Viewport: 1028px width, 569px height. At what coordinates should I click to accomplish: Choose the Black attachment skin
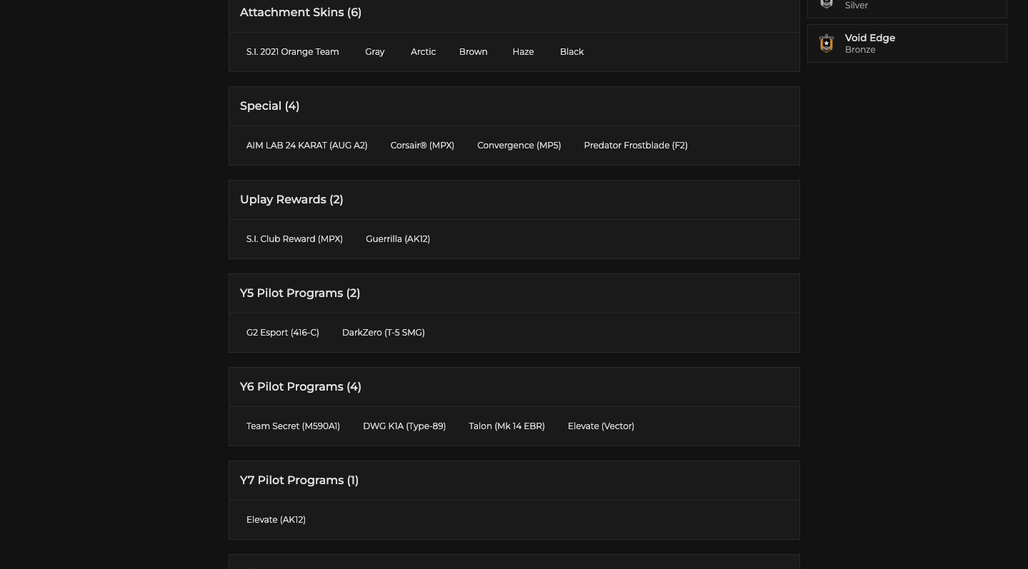pyautogui.click(x=571, y=52)
